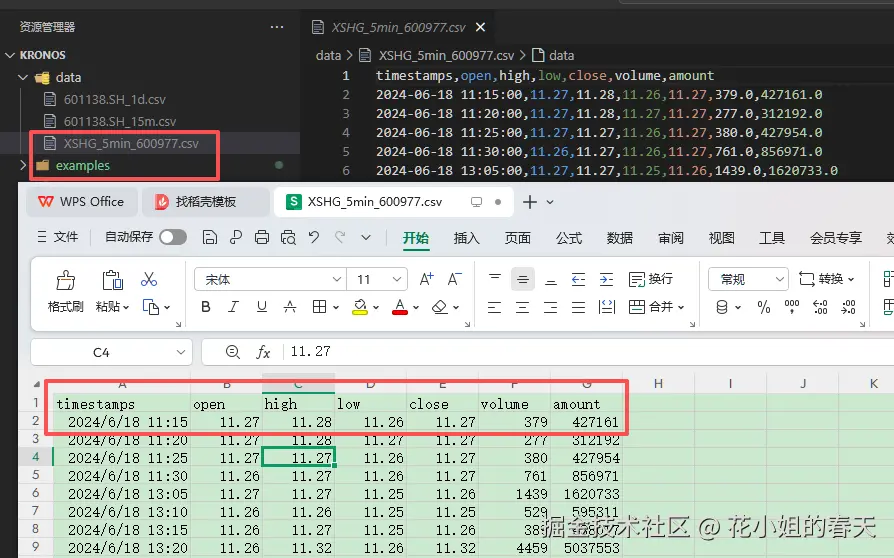Click the Cut scissors icon

149,279
